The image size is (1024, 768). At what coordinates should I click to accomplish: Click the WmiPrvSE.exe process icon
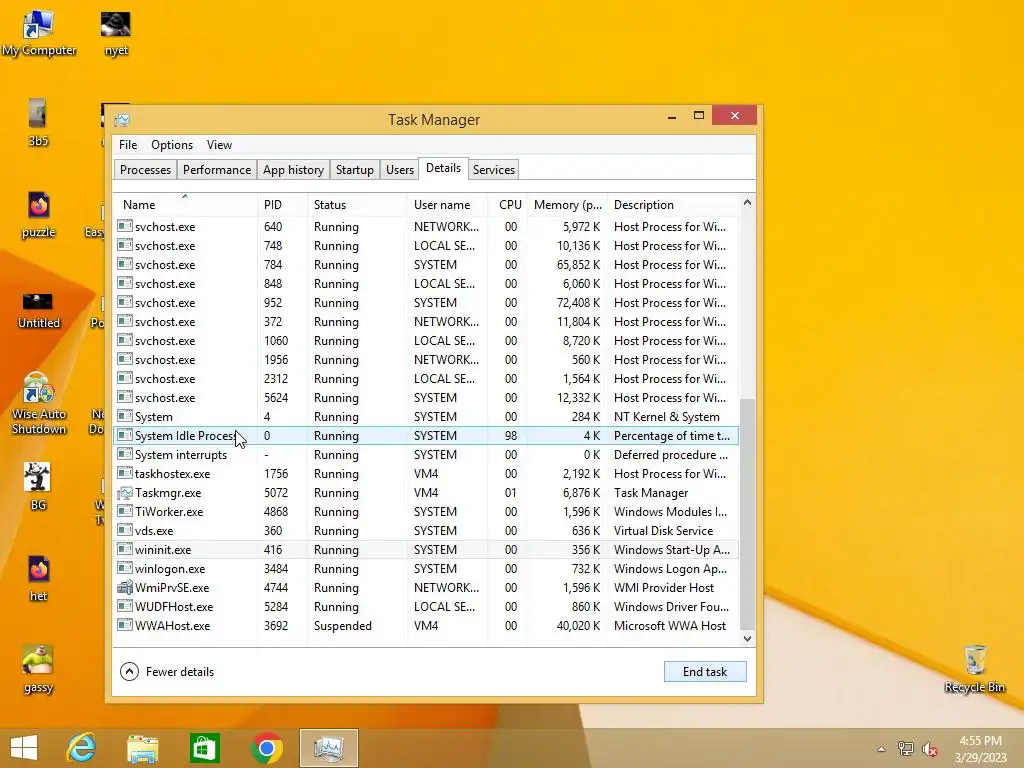click(125, 588)
